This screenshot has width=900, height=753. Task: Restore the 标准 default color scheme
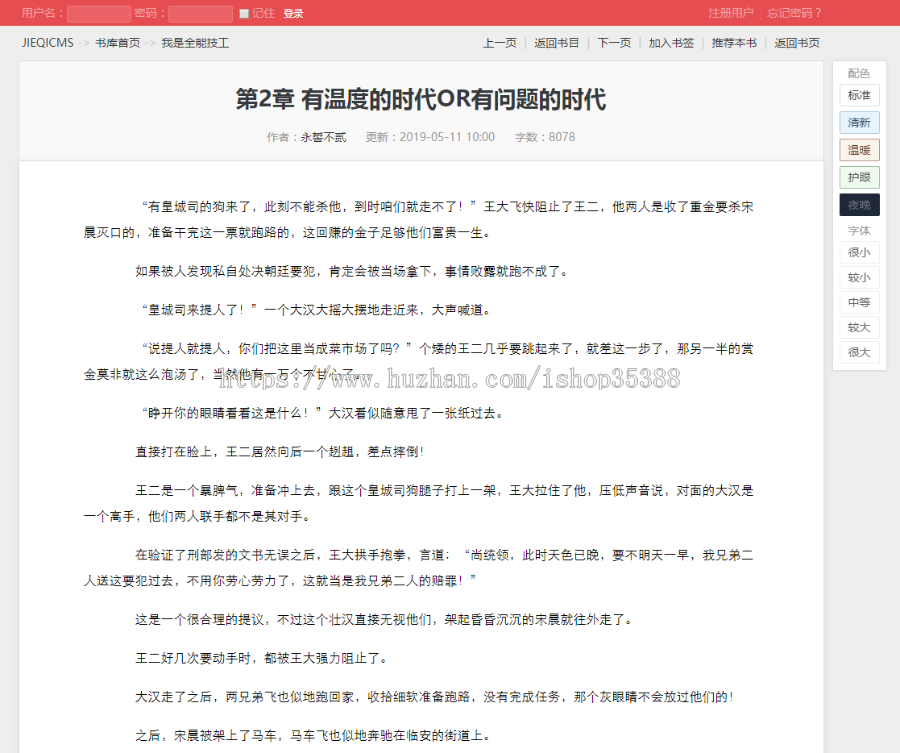click(x=858, y=94)
